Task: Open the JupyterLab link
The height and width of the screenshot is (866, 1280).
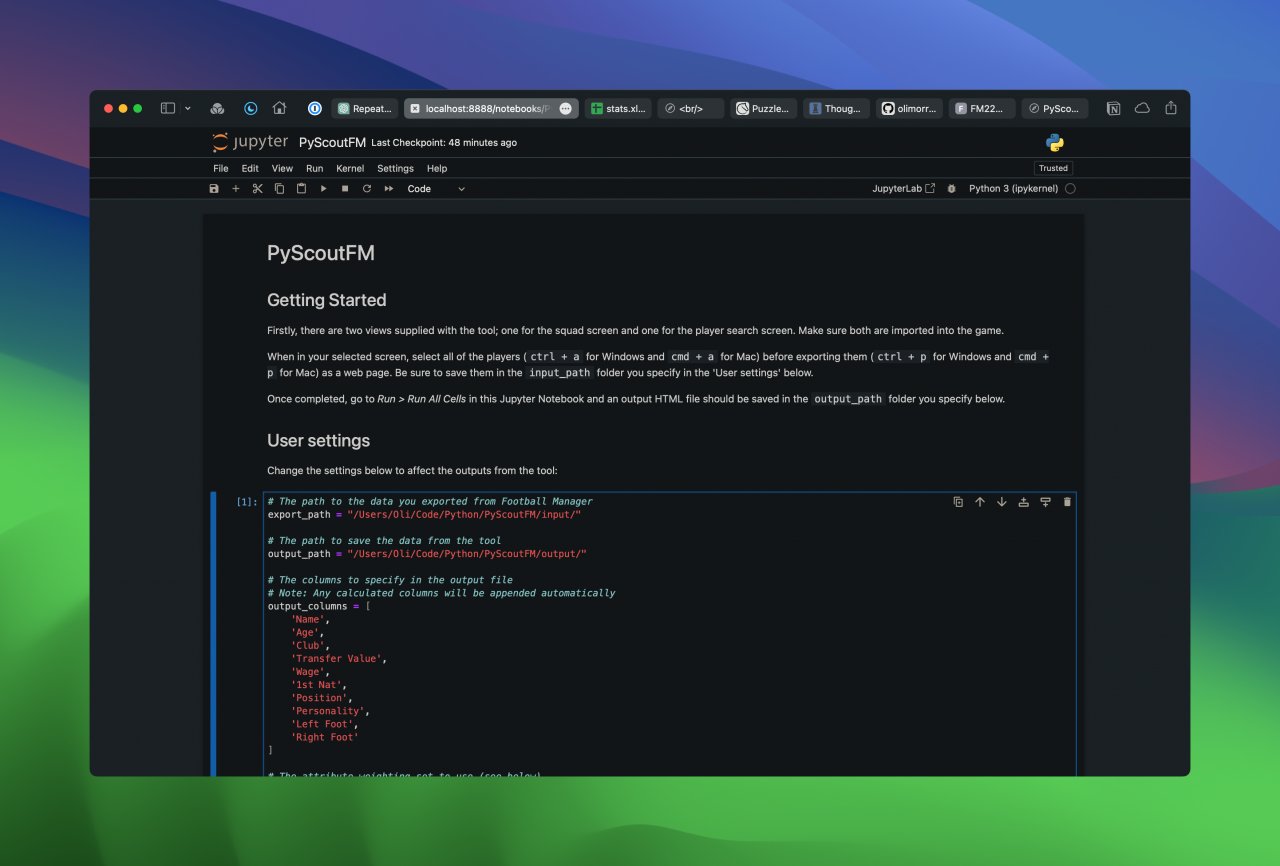Action: pyautogui.click(x=903, y=189)
